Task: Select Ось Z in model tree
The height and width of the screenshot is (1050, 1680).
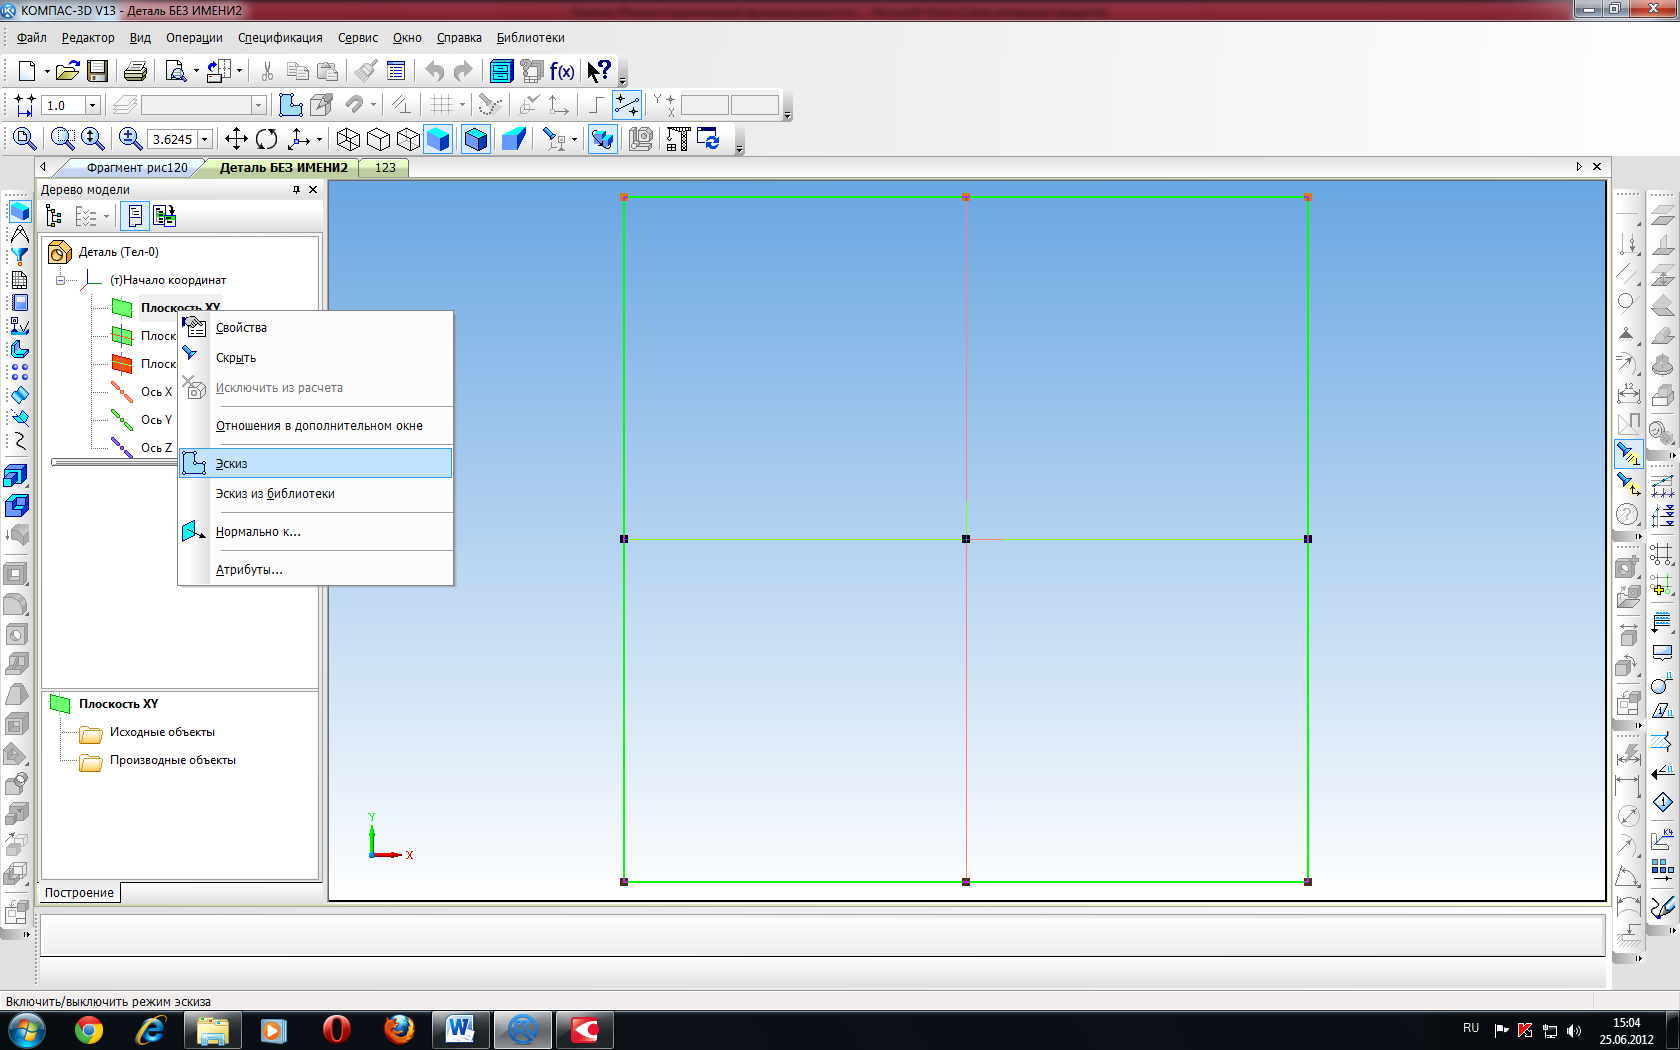Action: click(156, 447)
